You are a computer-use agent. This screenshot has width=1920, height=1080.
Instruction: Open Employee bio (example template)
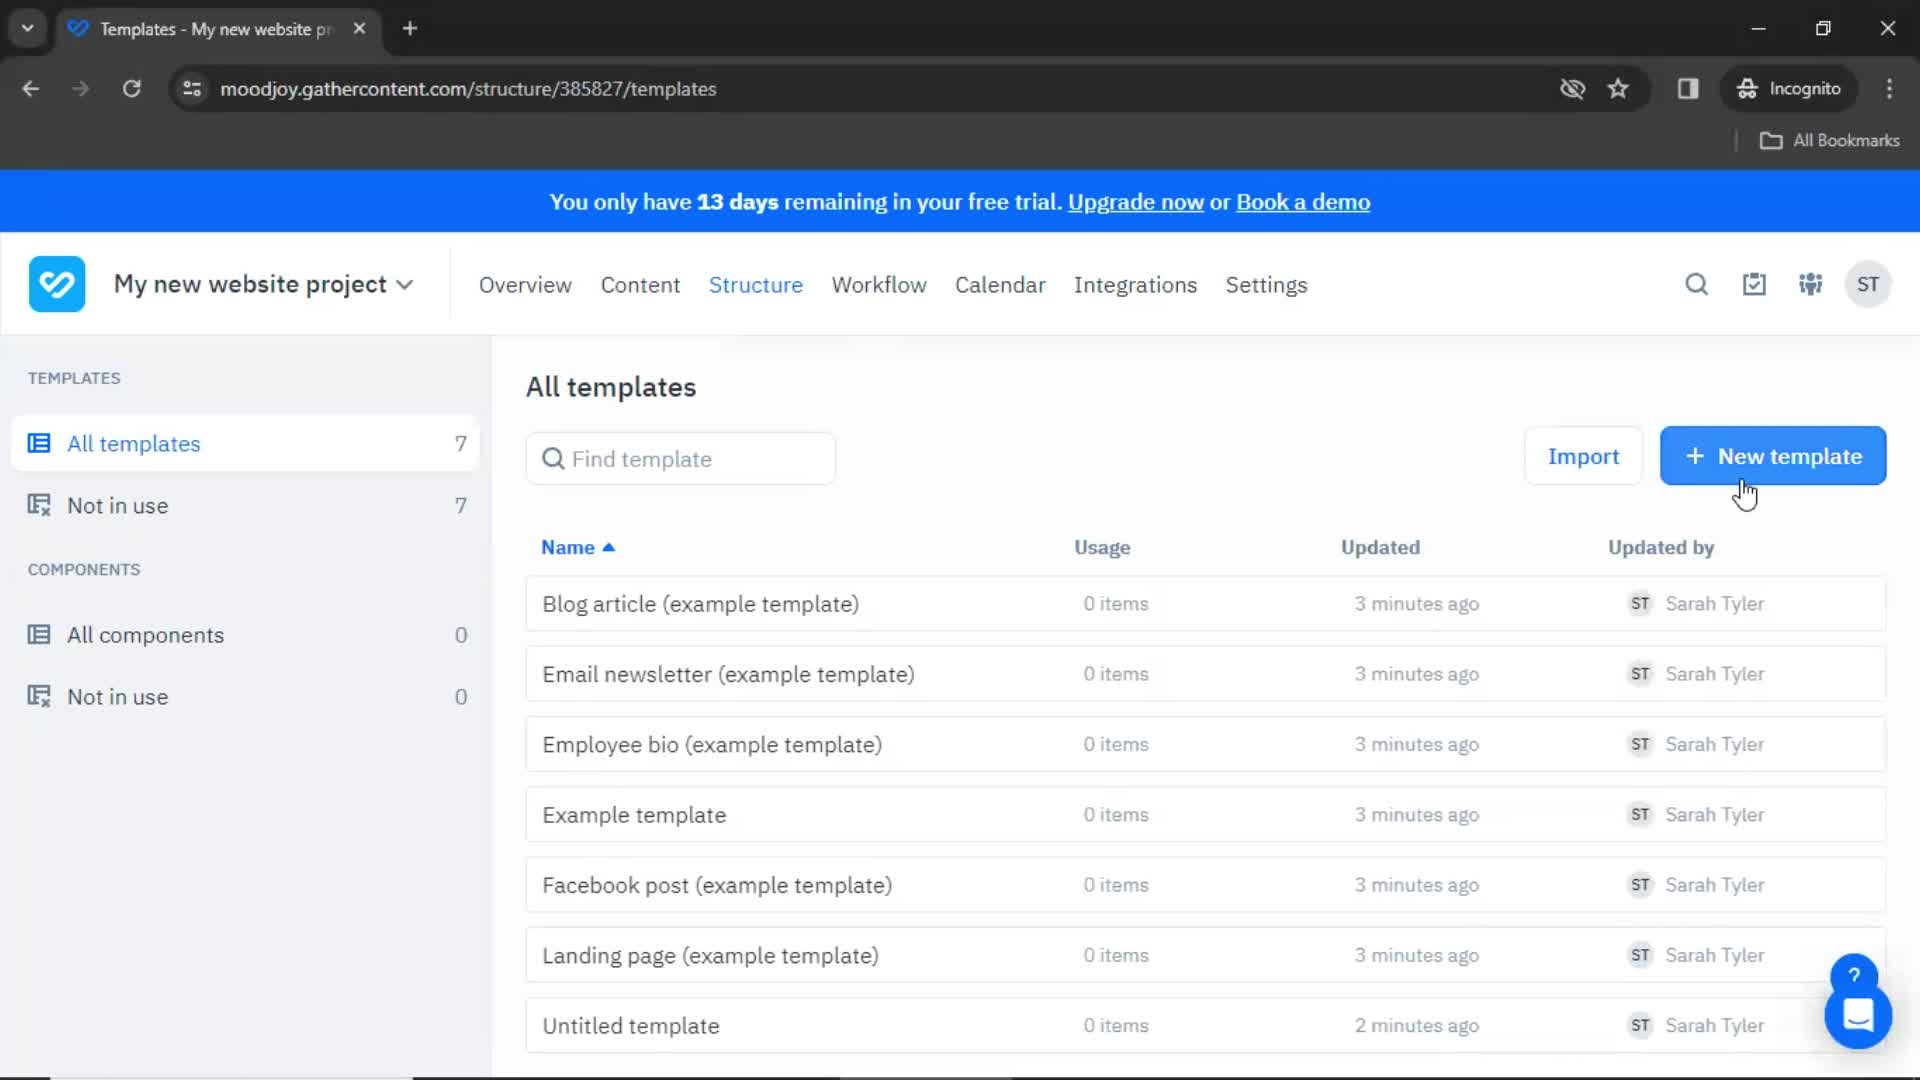tap(1205, 745)
